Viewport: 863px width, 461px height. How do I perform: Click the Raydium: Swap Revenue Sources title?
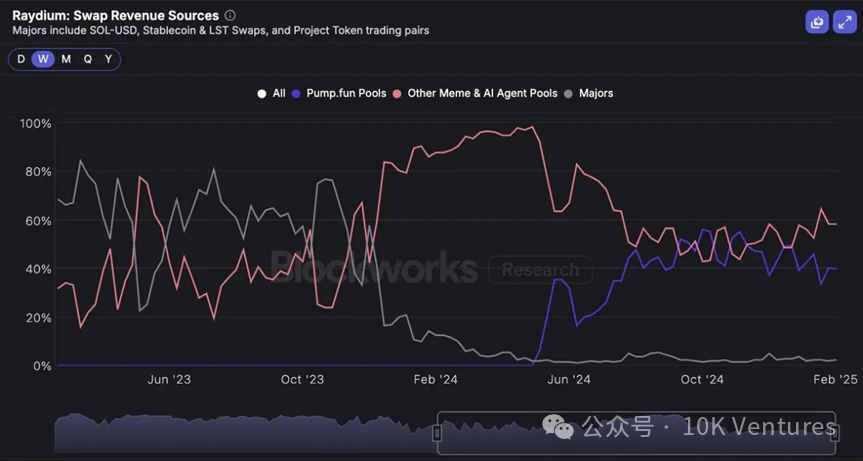pos(115,16)
